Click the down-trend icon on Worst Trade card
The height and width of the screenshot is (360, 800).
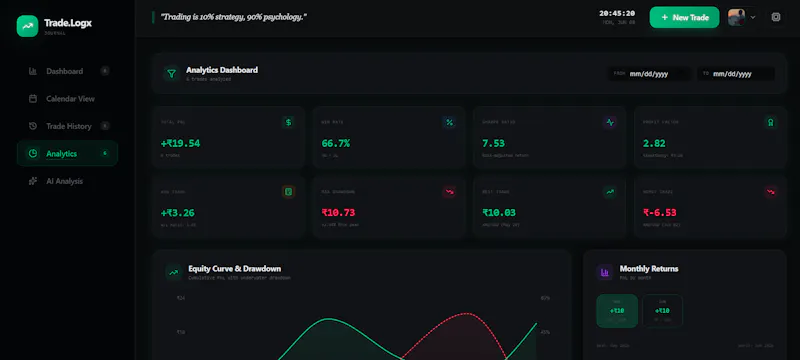[x=770, y=192]
